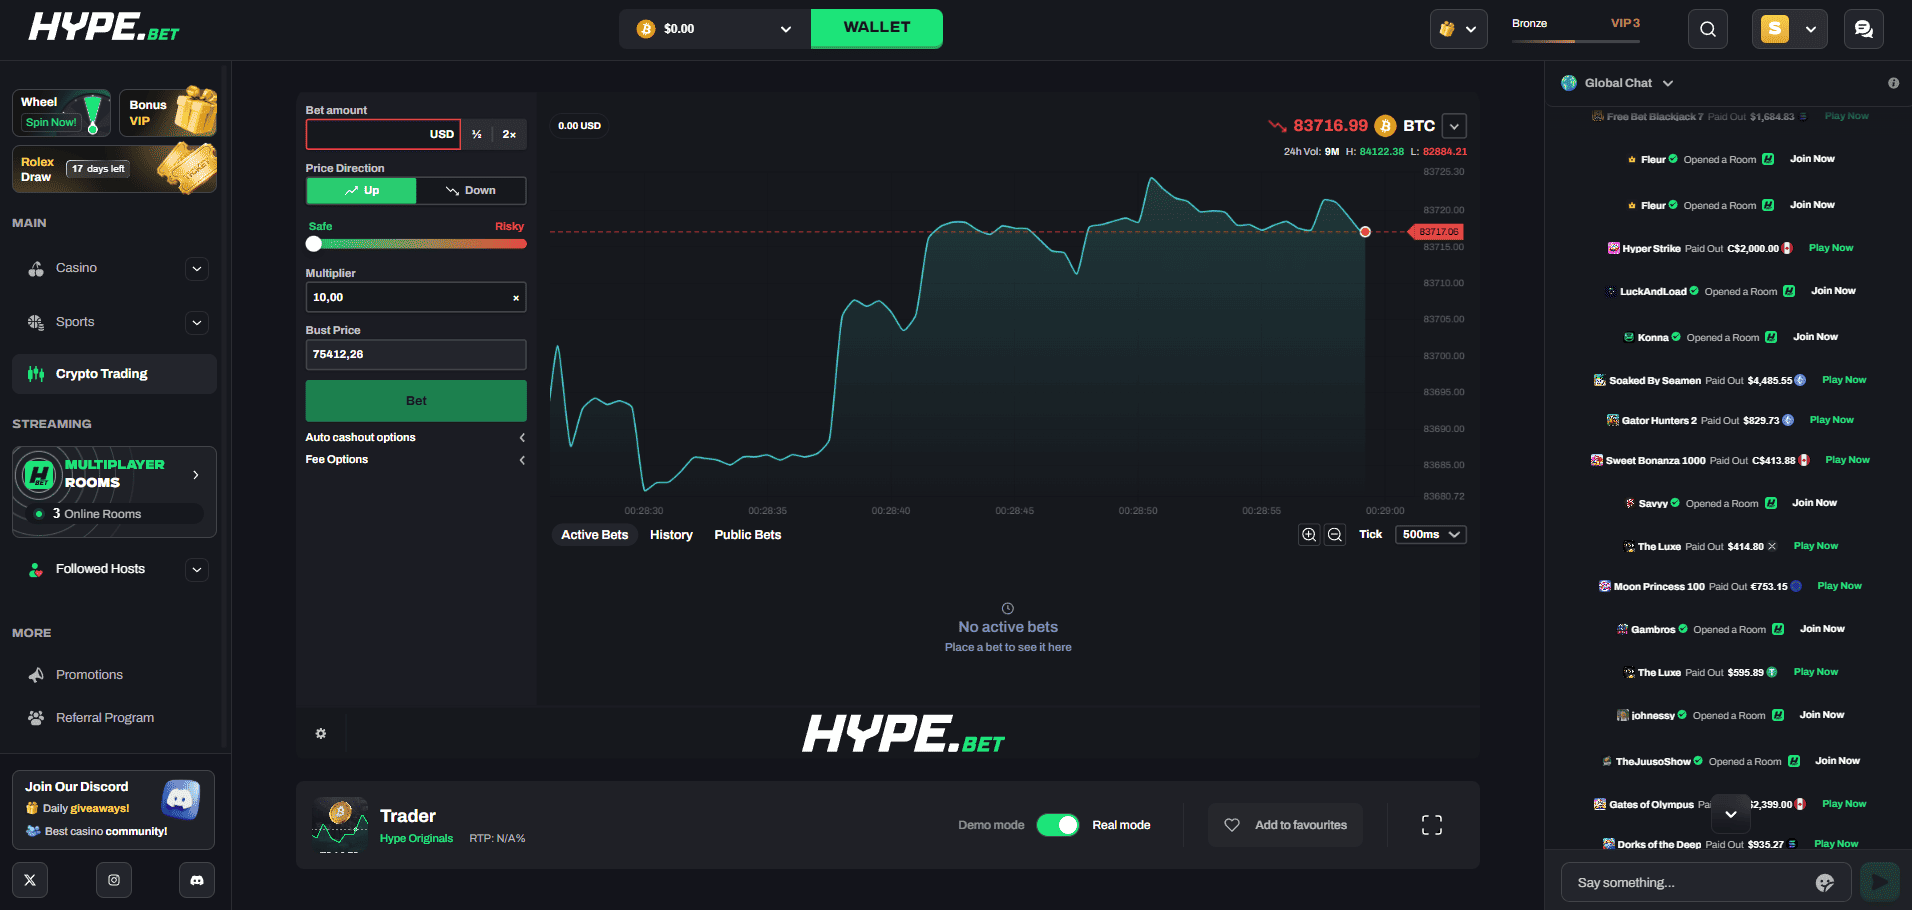
Task: Open Crypto Trading in sidebar
Action: coord(114,374)
